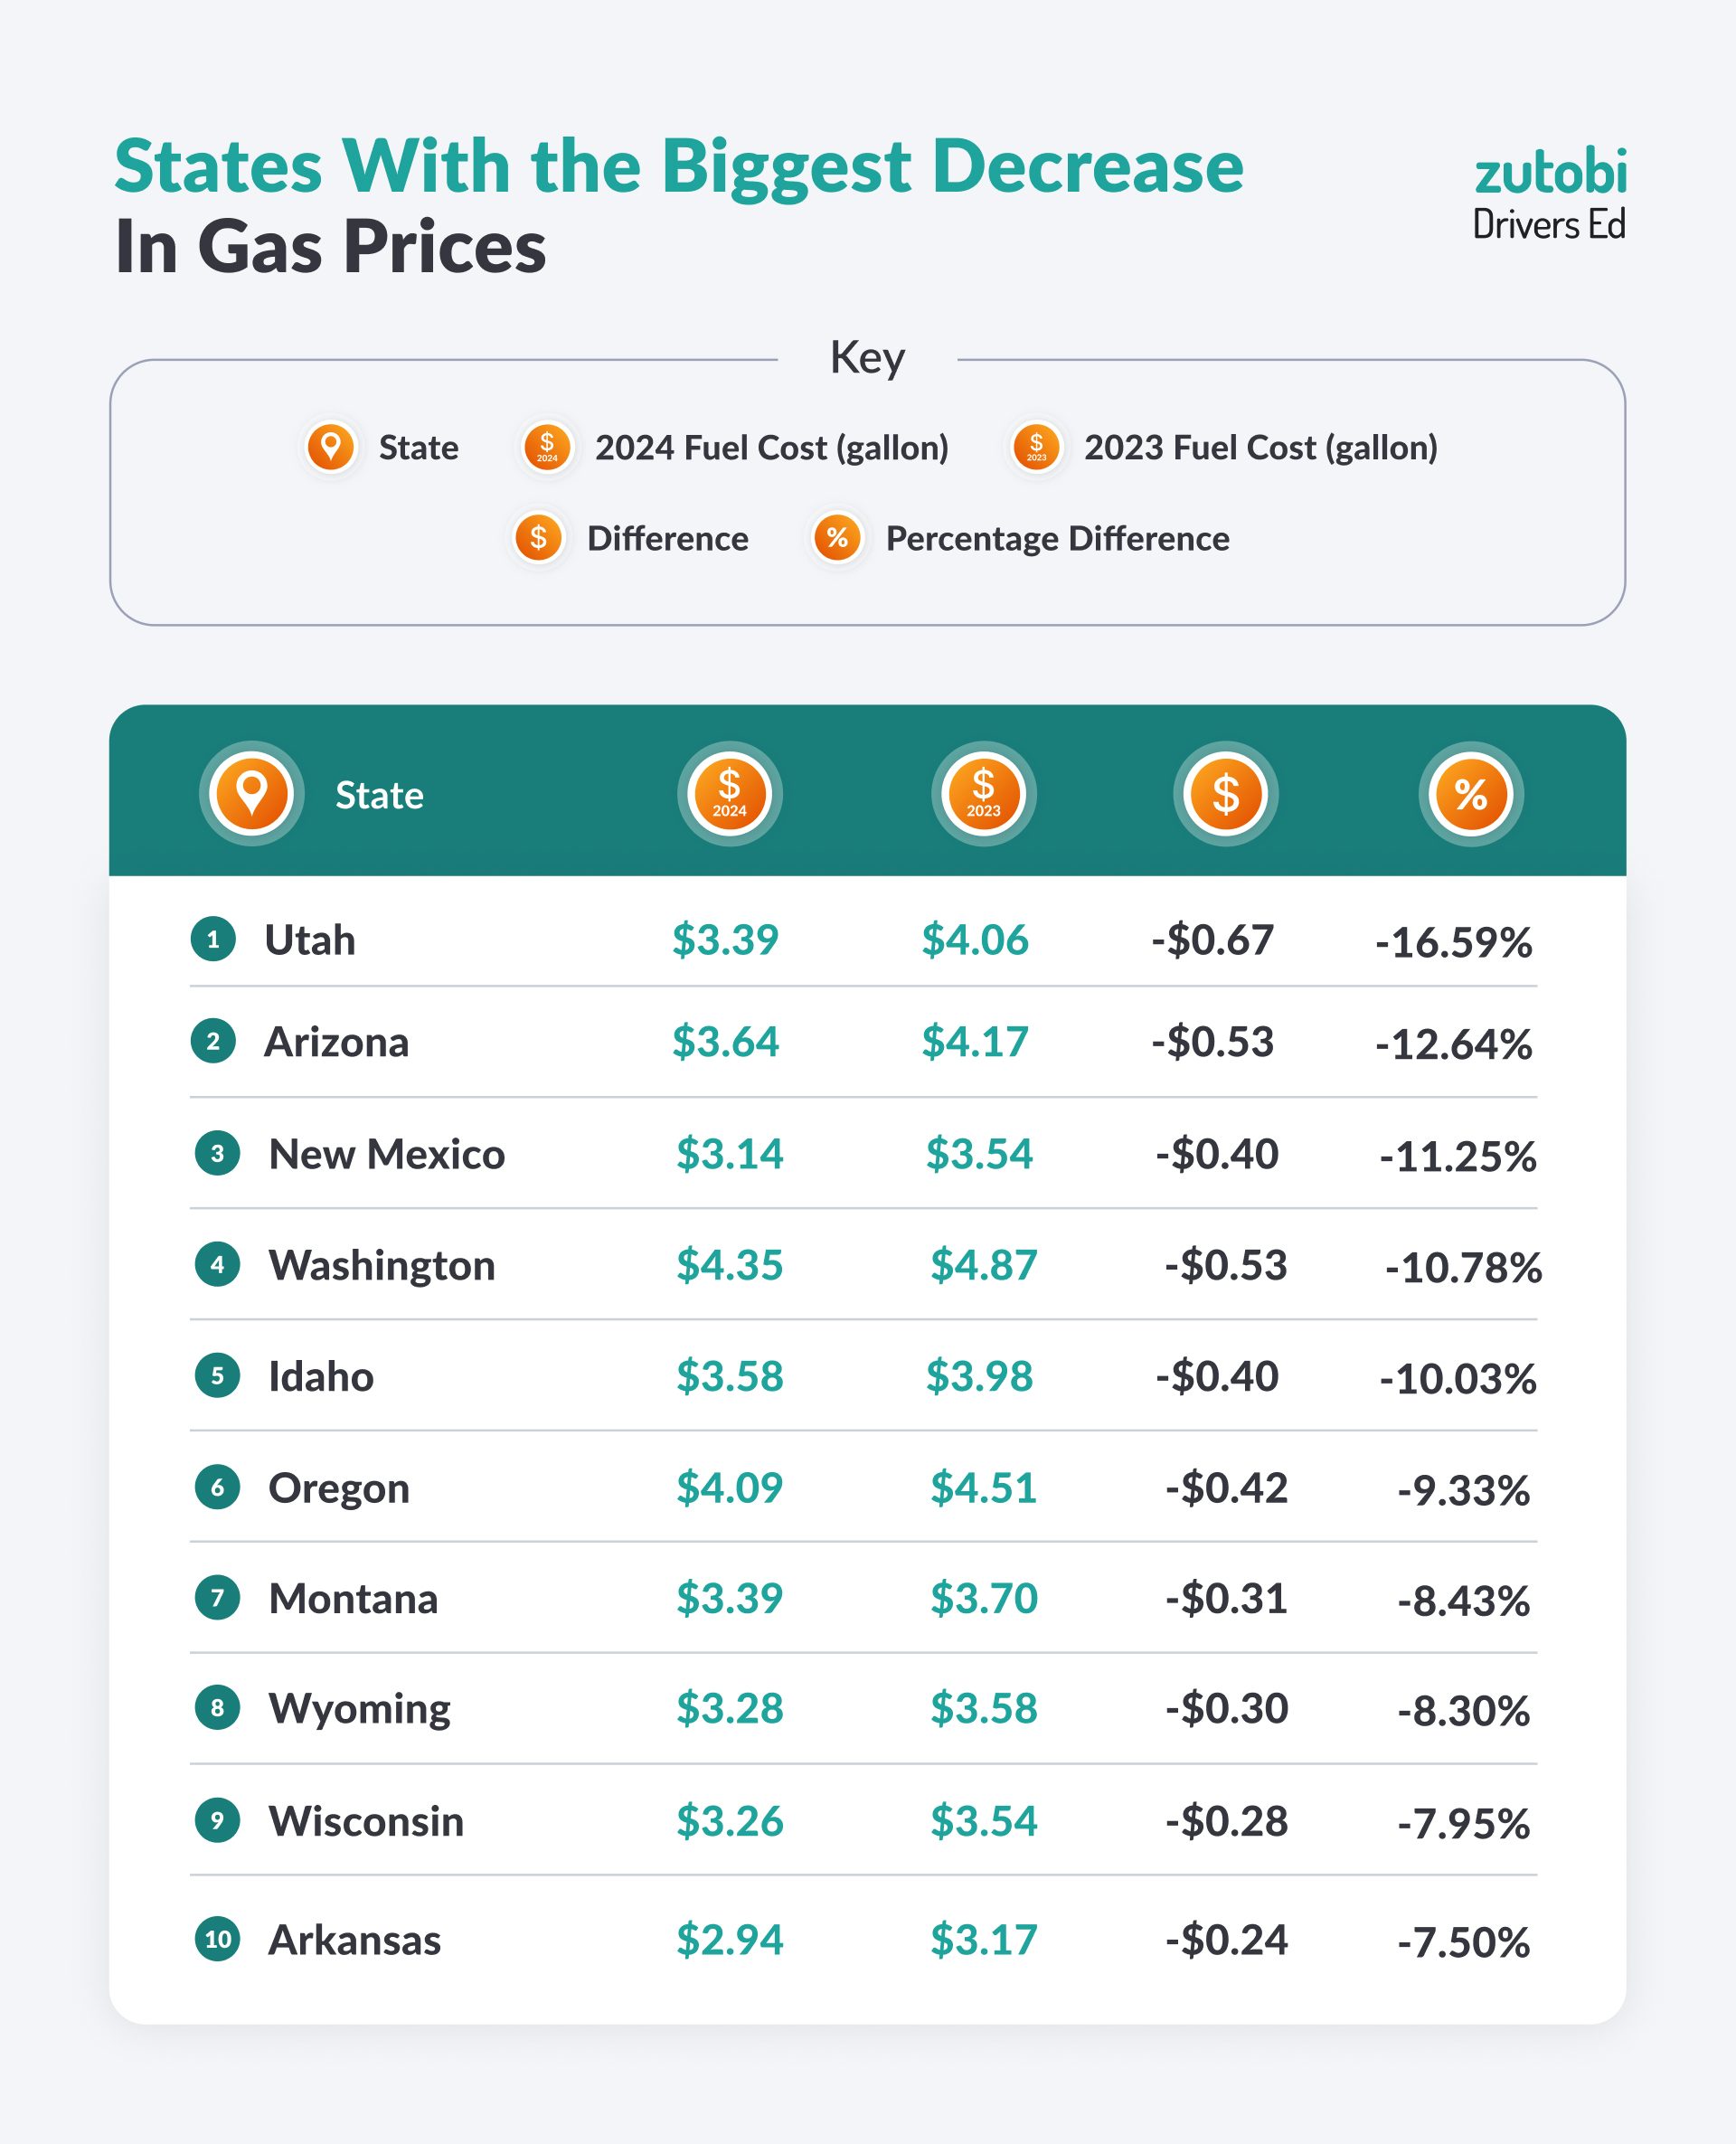Click the State column header label
The width and height of the screenshot is (1736, 2144).
(x=379, y=795)
